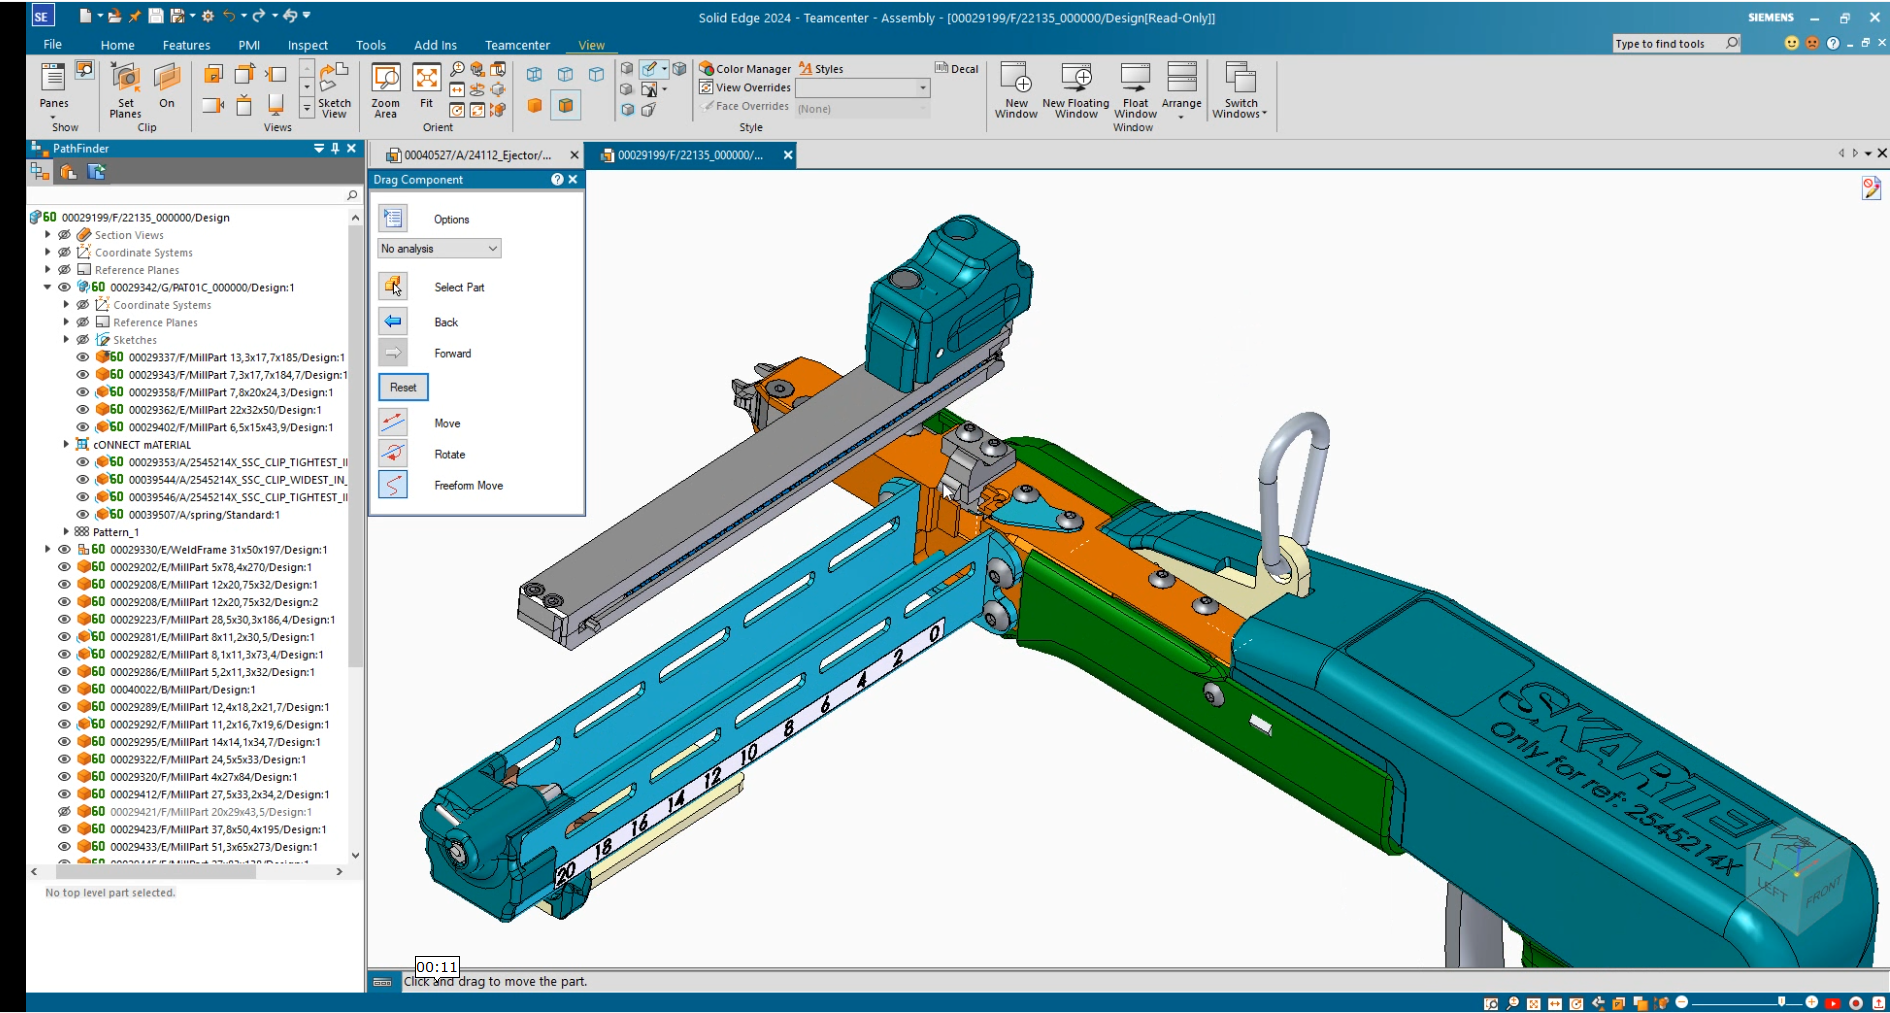Click Fit to fit the model

click(x=426, y=85)
